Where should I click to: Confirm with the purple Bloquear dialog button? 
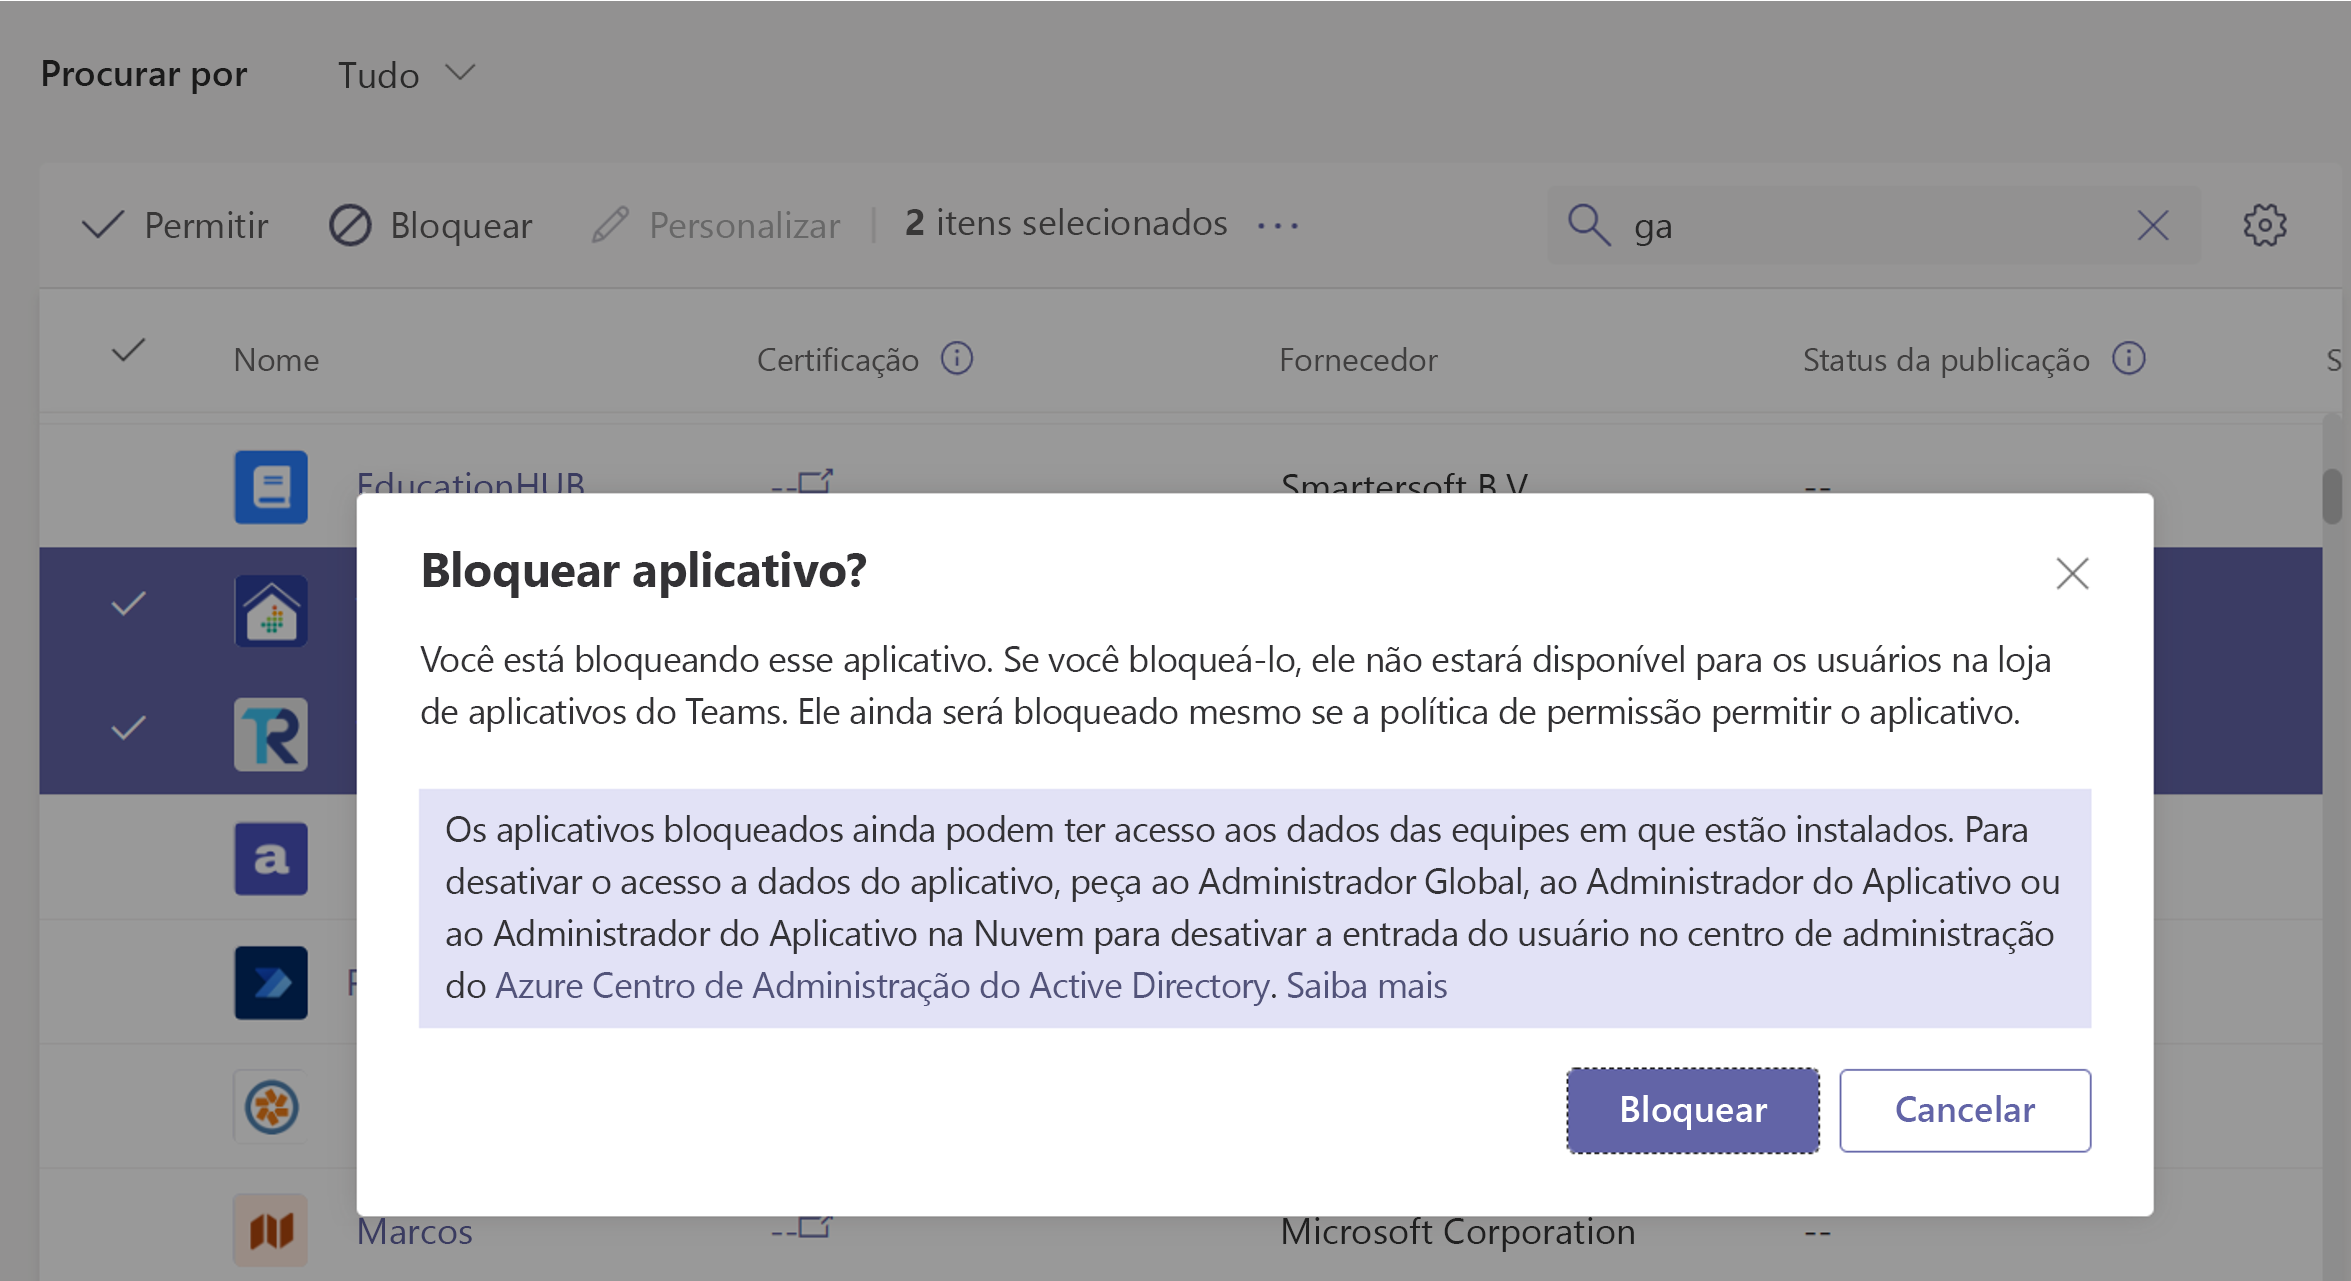[1692, 1110]
